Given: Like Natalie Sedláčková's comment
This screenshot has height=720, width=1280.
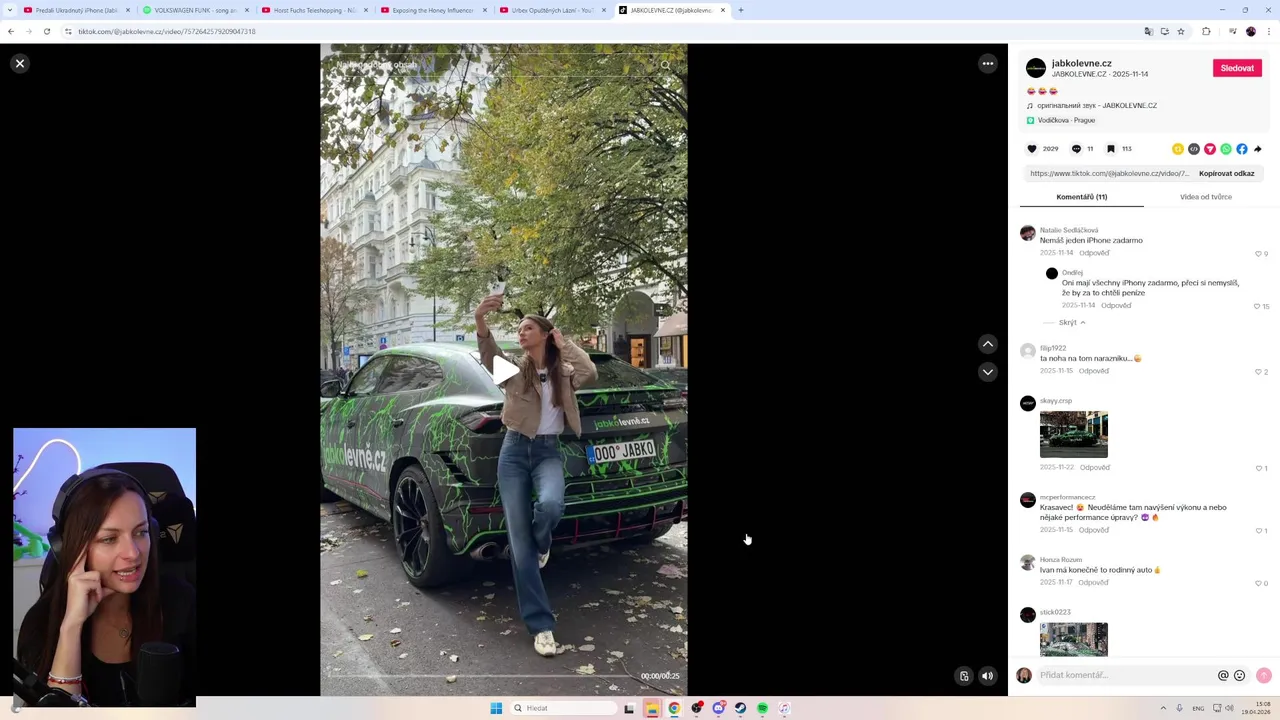Looking at the screenshot, I should [1259, 254].
